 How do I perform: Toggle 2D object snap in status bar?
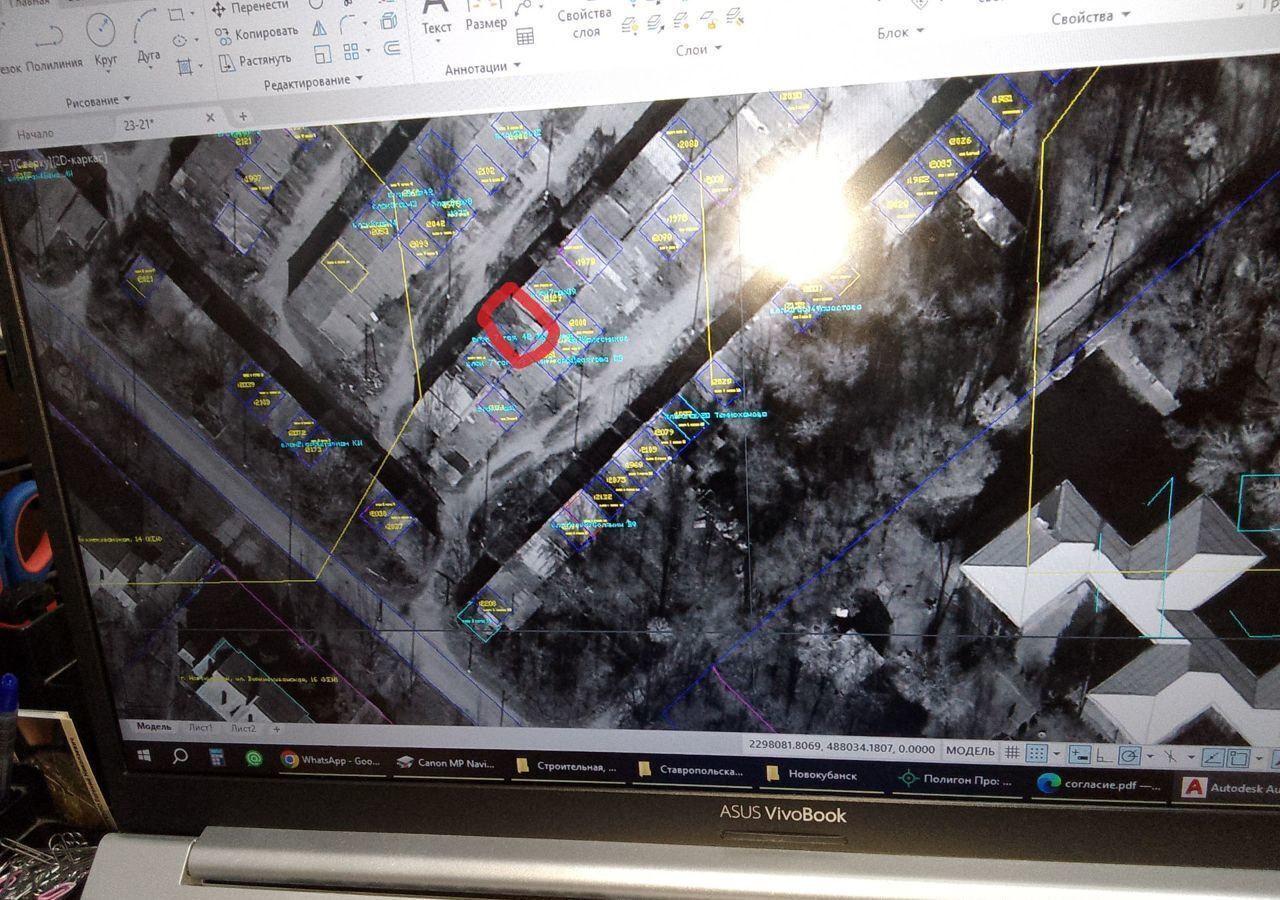pyautogui.click(x=1239, y=759)
